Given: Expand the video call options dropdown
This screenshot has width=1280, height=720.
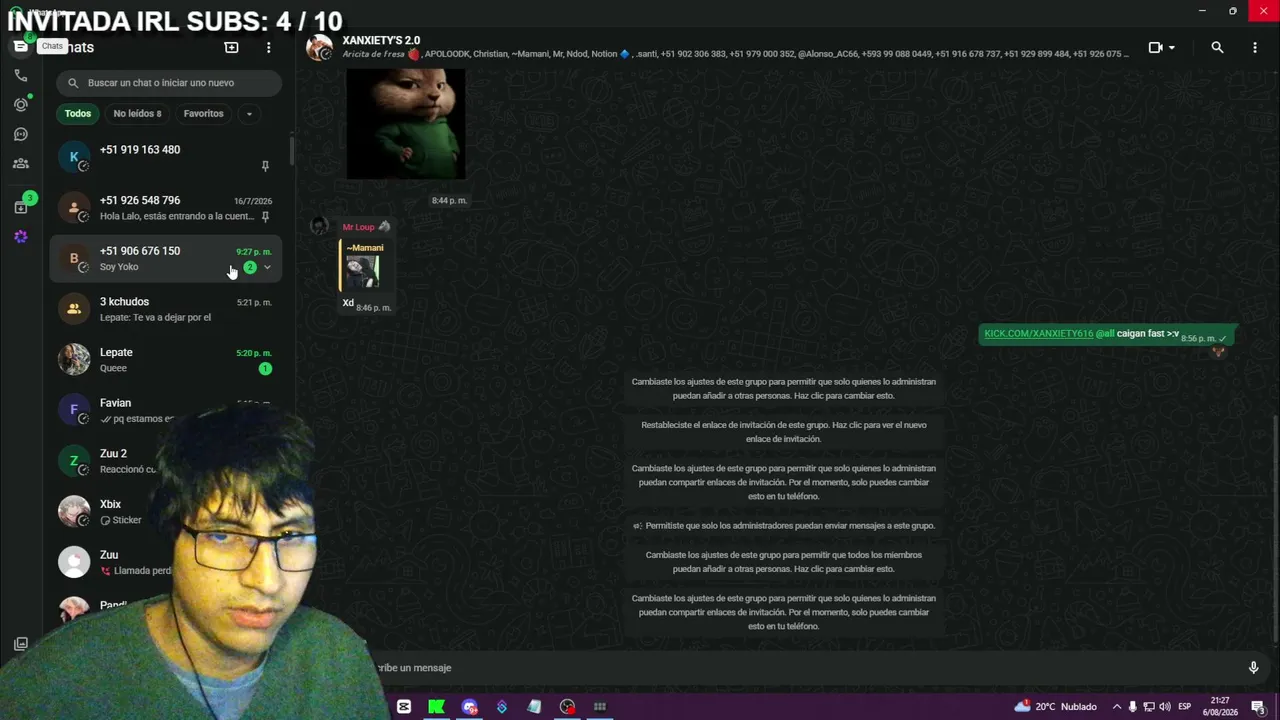Looking at the screenshot, I should point(1172,47).
